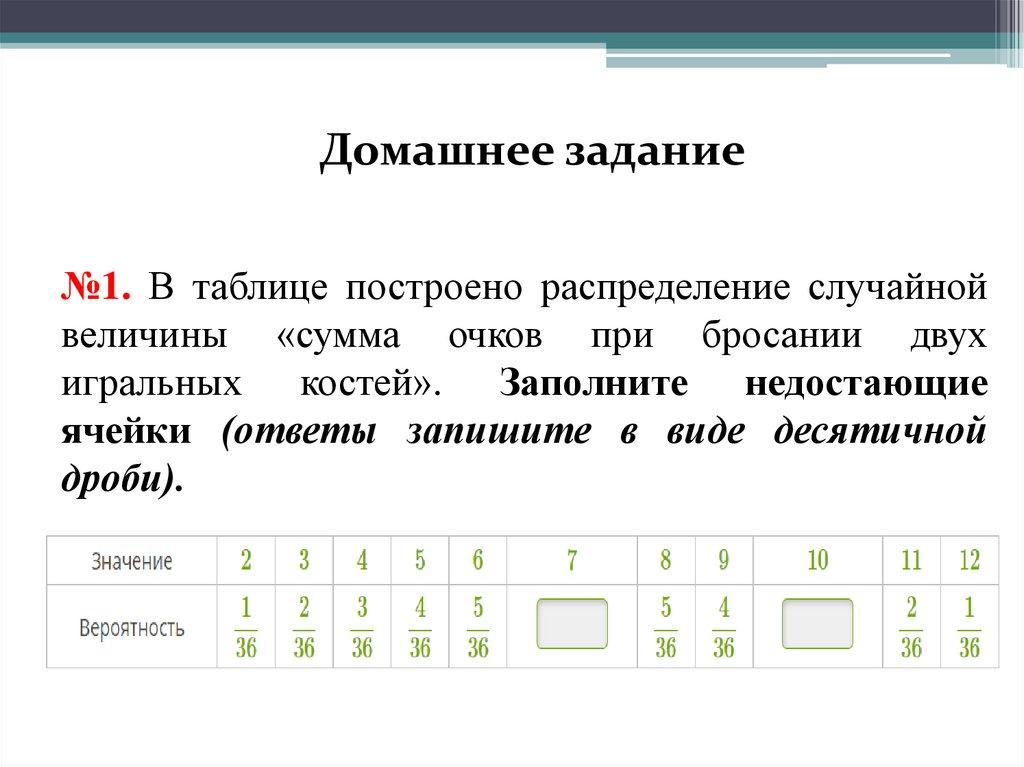This screenshot has width=1024, height=767.
Task: Click the 'Вероятность' row header
Action: coord(132,628)
